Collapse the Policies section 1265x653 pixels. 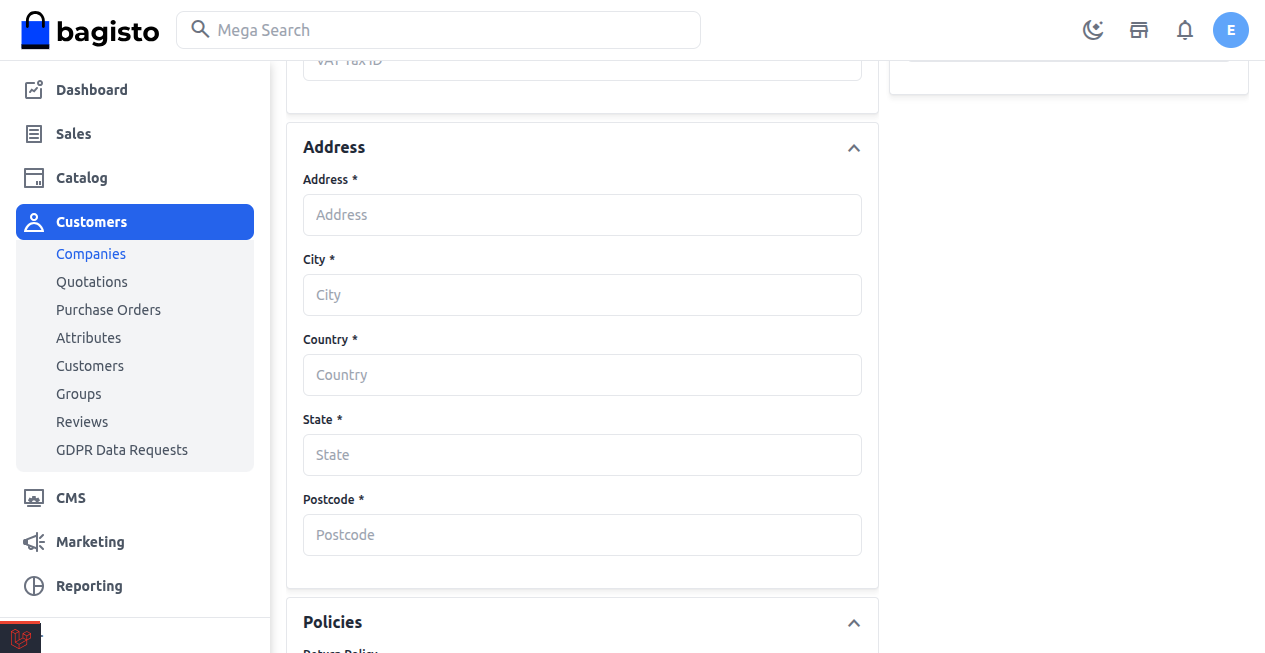coord(854,622)
